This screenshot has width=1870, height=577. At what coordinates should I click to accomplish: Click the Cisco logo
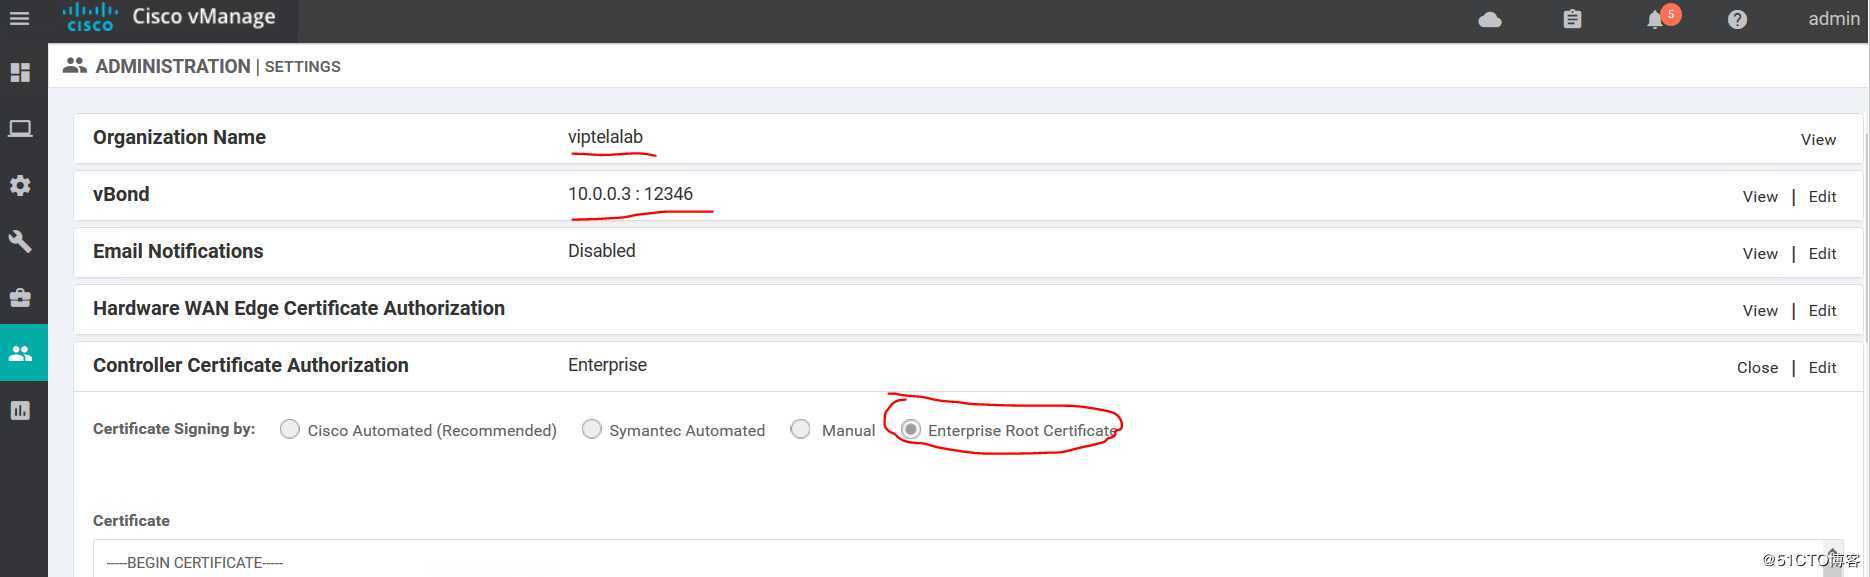(x=90, y=17)
